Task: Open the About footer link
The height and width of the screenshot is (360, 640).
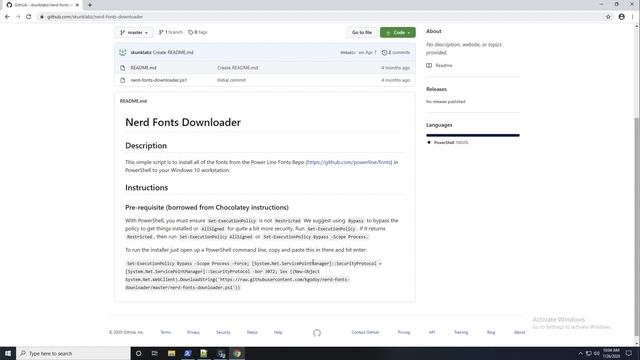Action: point(520,332)
